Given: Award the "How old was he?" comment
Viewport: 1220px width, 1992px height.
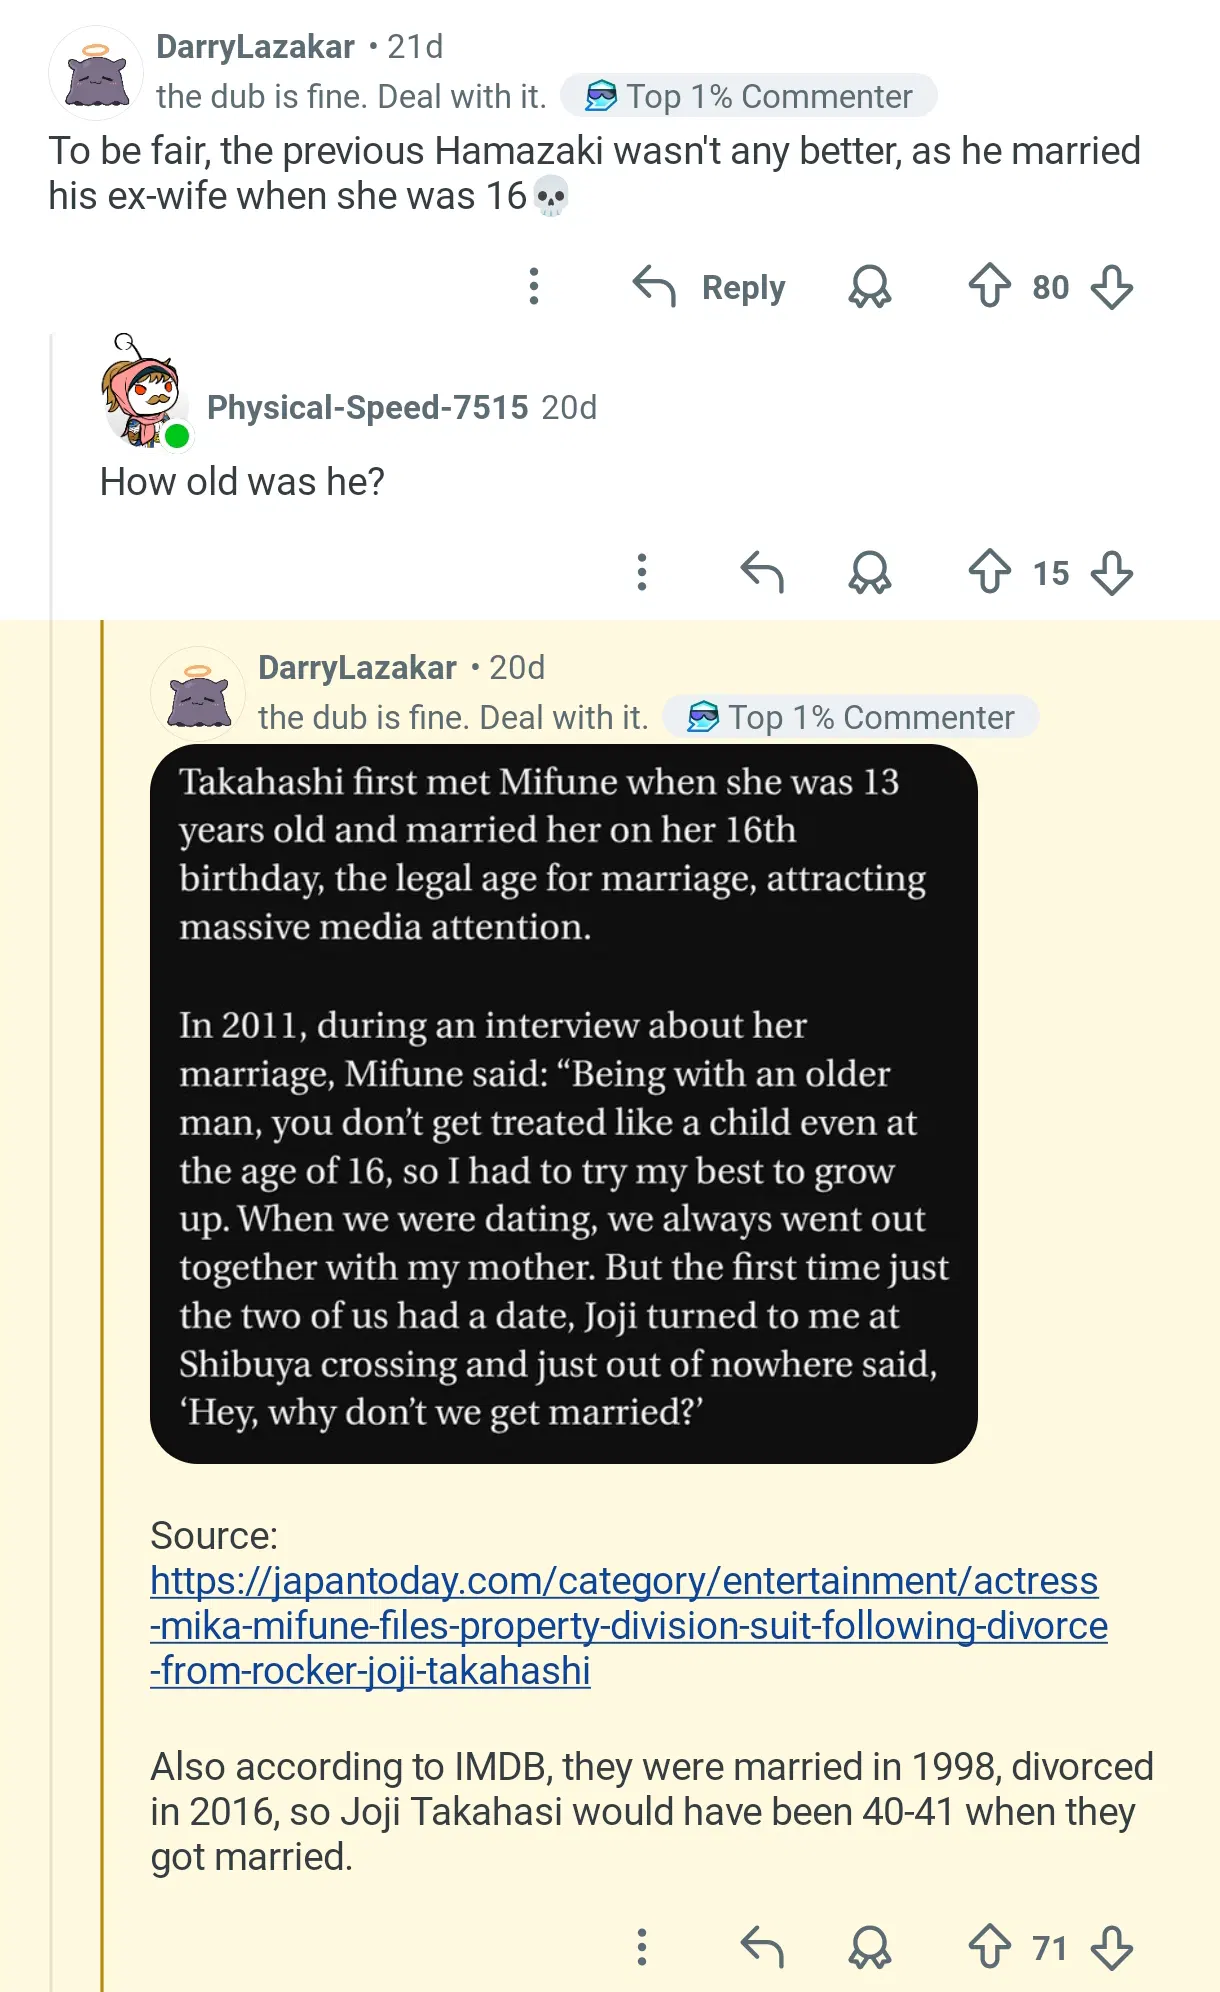Looking at the screenshot, I should coord(869,573).
